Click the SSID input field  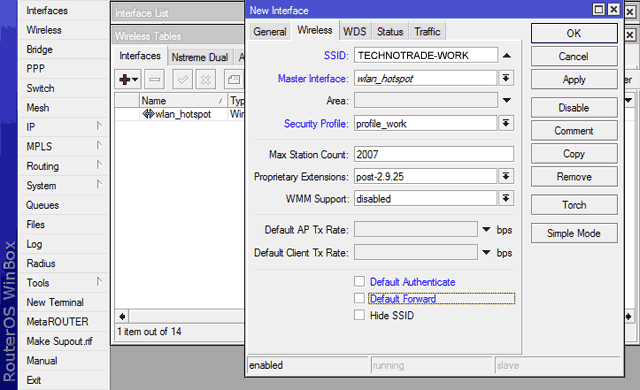(x=426, y=55)
